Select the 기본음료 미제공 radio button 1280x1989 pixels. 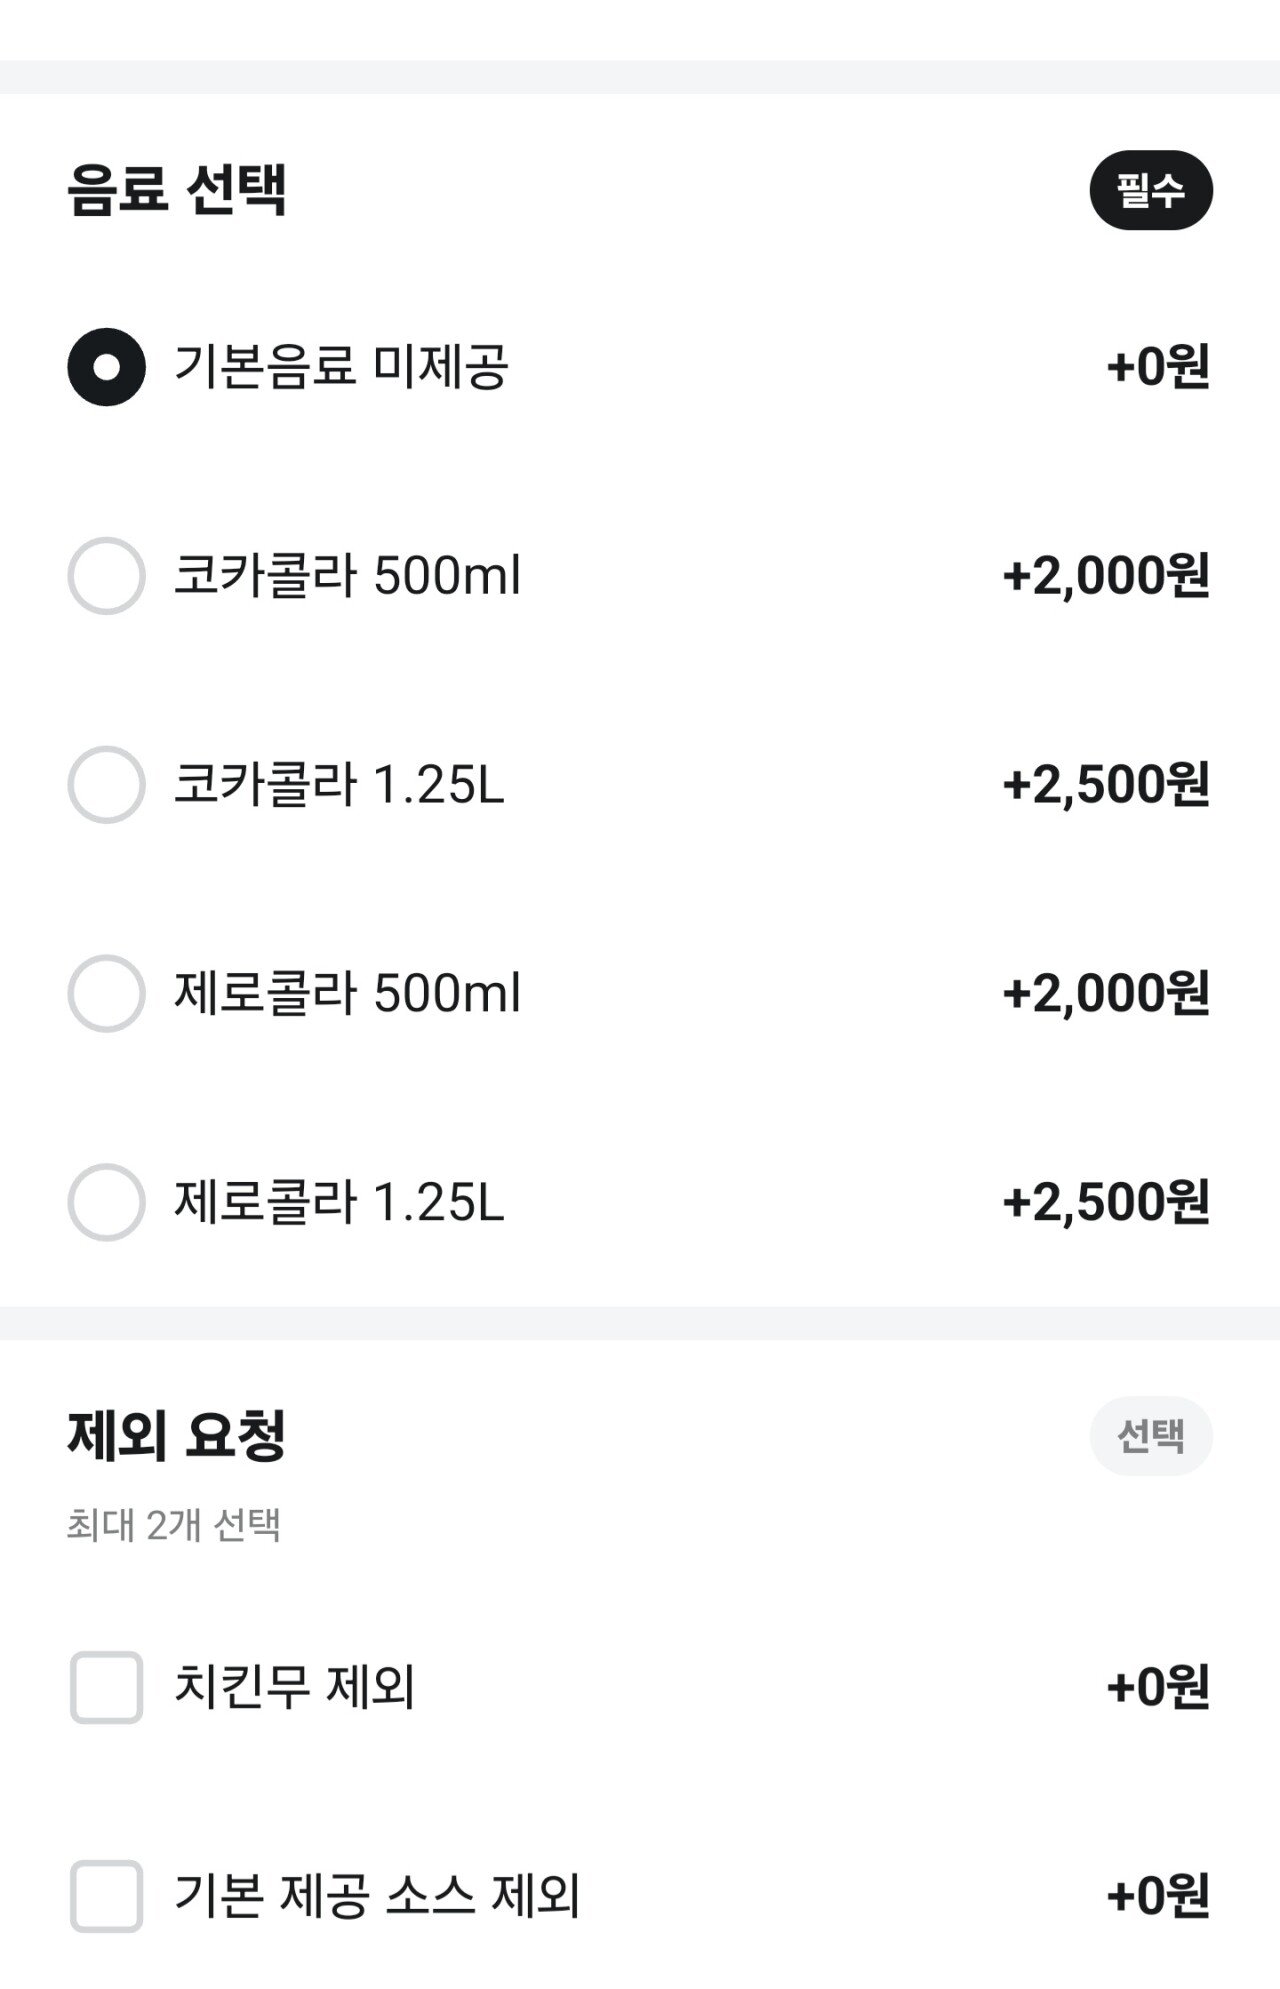tap(106, 367)
